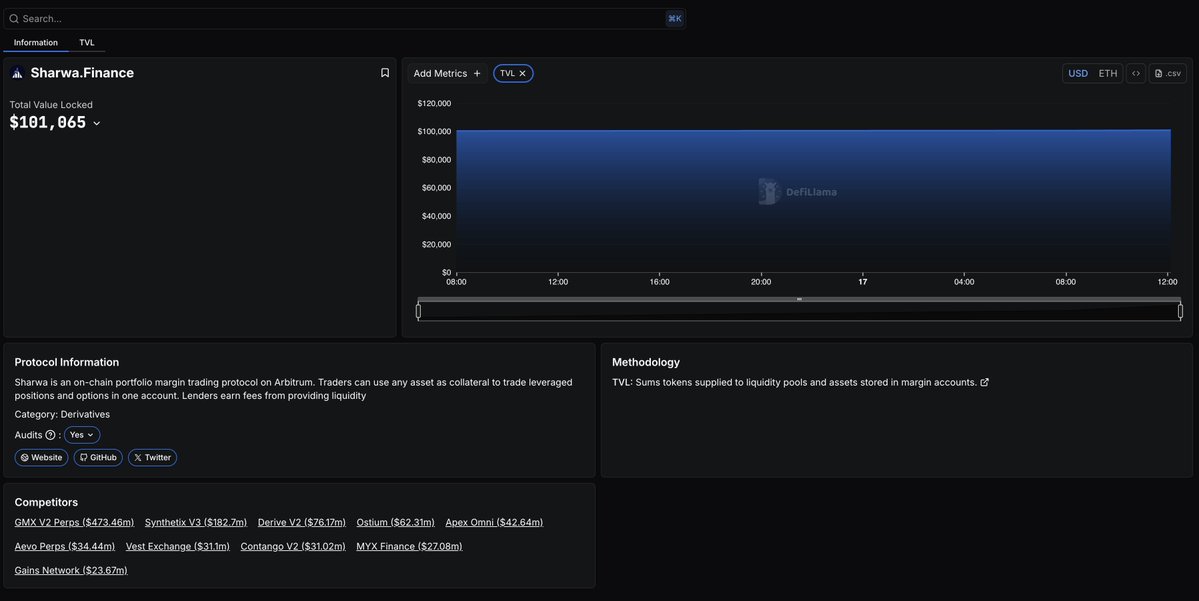The width and height of the screenshot is (1199, 601).
Task: Open Synthetix V3 competitor page
Action: pyautogui.click(x=196, y=522)
